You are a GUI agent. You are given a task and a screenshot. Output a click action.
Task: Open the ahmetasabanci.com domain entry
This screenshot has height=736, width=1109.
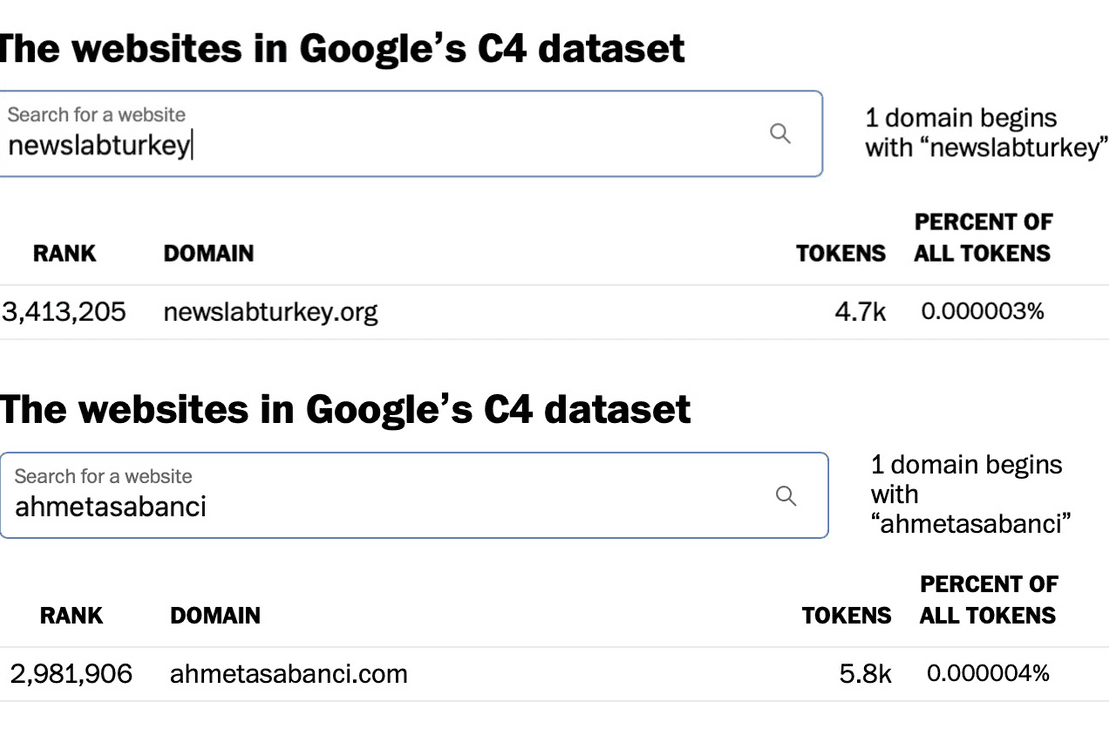[289, 674]
